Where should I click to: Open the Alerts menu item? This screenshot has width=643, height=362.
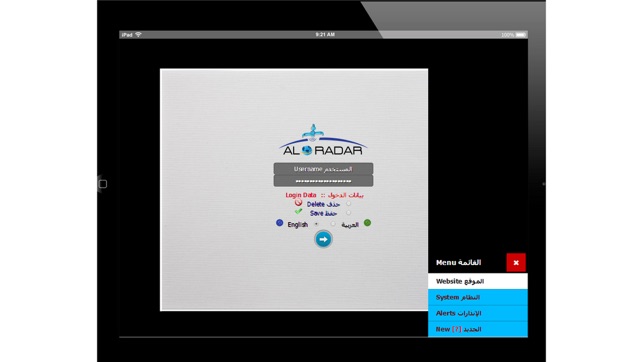tap(478, 313)
